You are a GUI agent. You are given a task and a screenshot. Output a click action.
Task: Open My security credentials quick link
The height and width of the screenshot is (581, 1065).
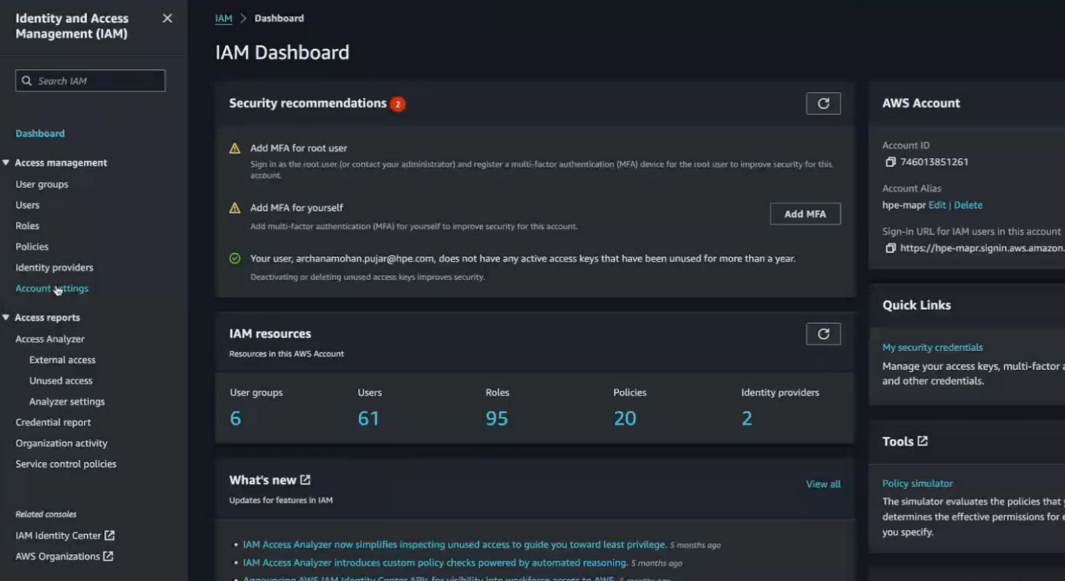click(x=933, y=347)
